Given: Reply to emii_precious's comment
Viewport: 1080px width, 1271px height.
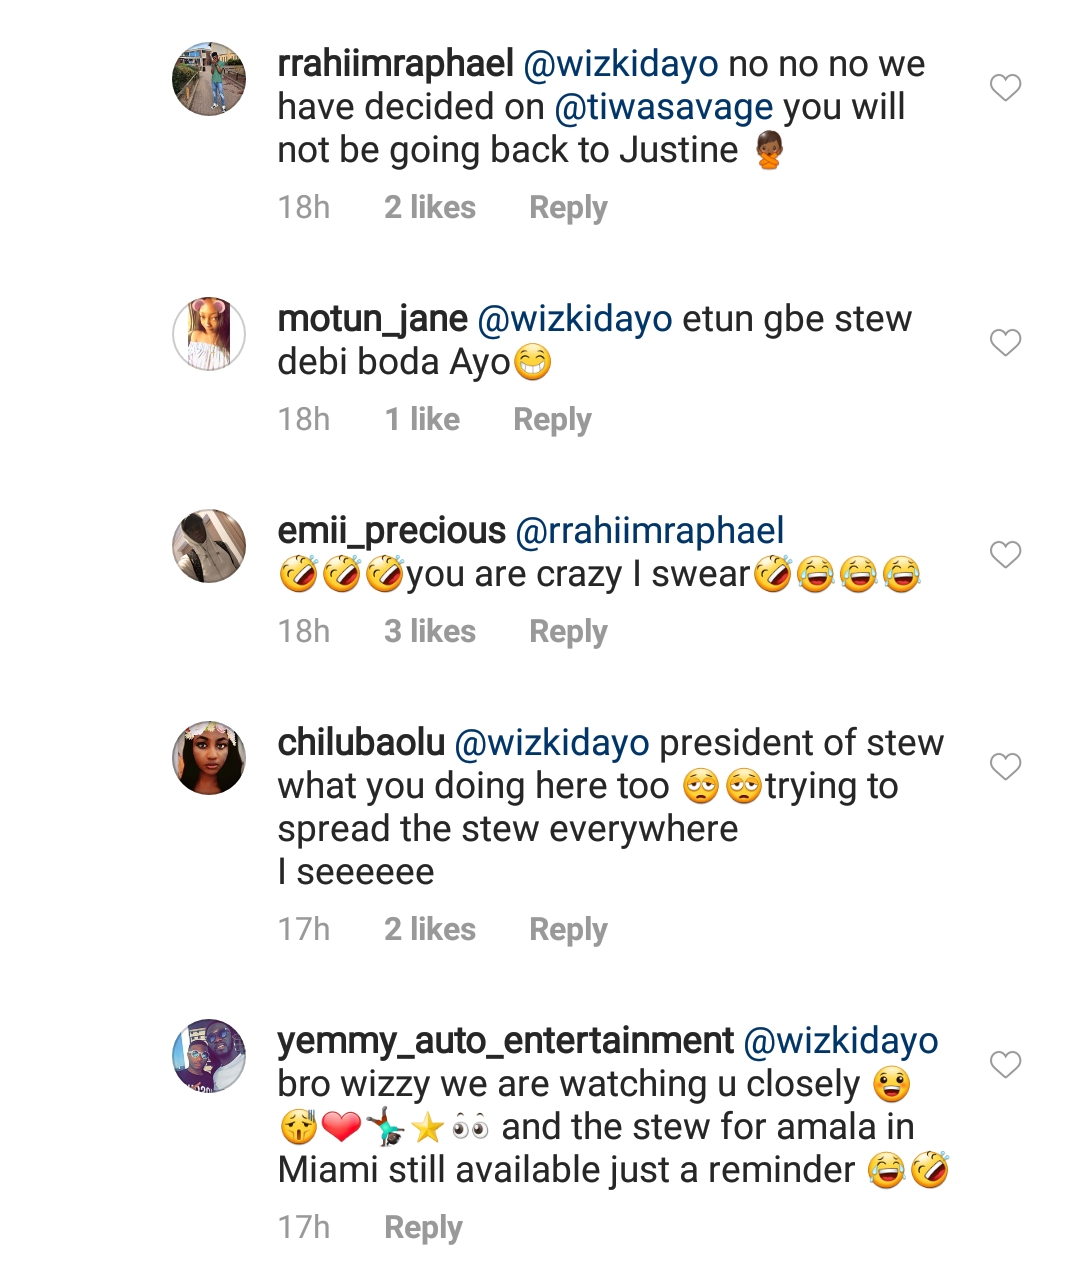Looking at the screenshot, I should coord(568,632).
